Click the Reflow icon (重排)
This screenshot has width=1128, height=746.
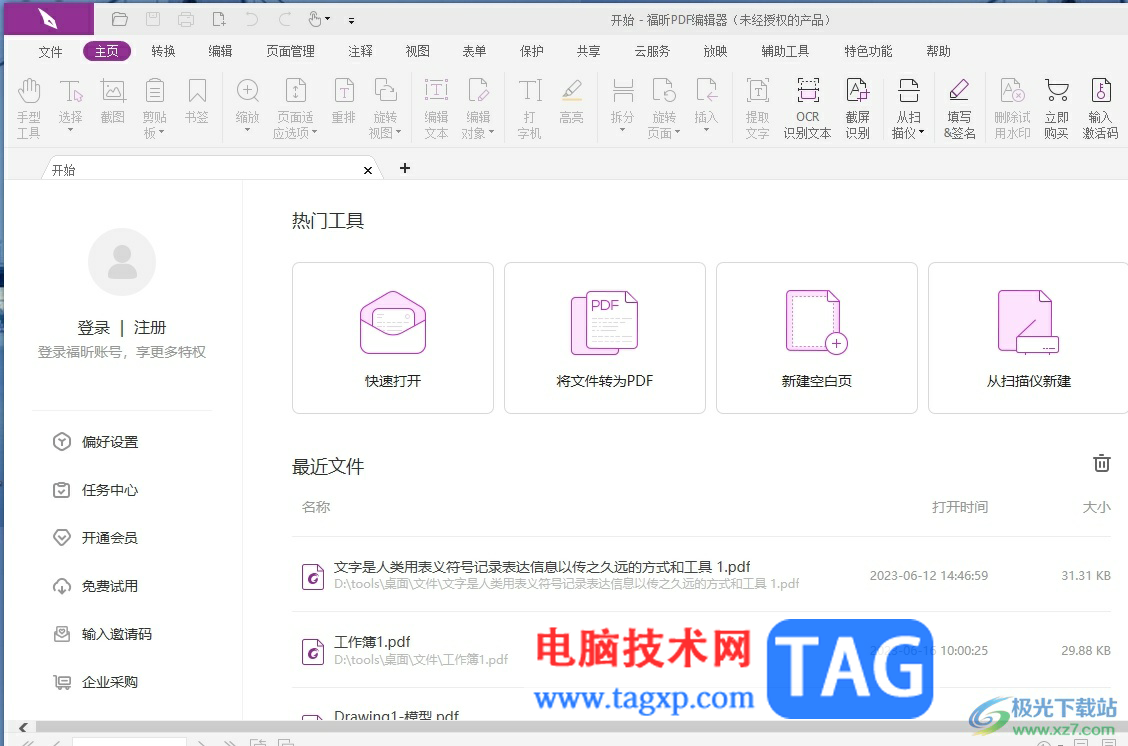[x=344, y=101]
